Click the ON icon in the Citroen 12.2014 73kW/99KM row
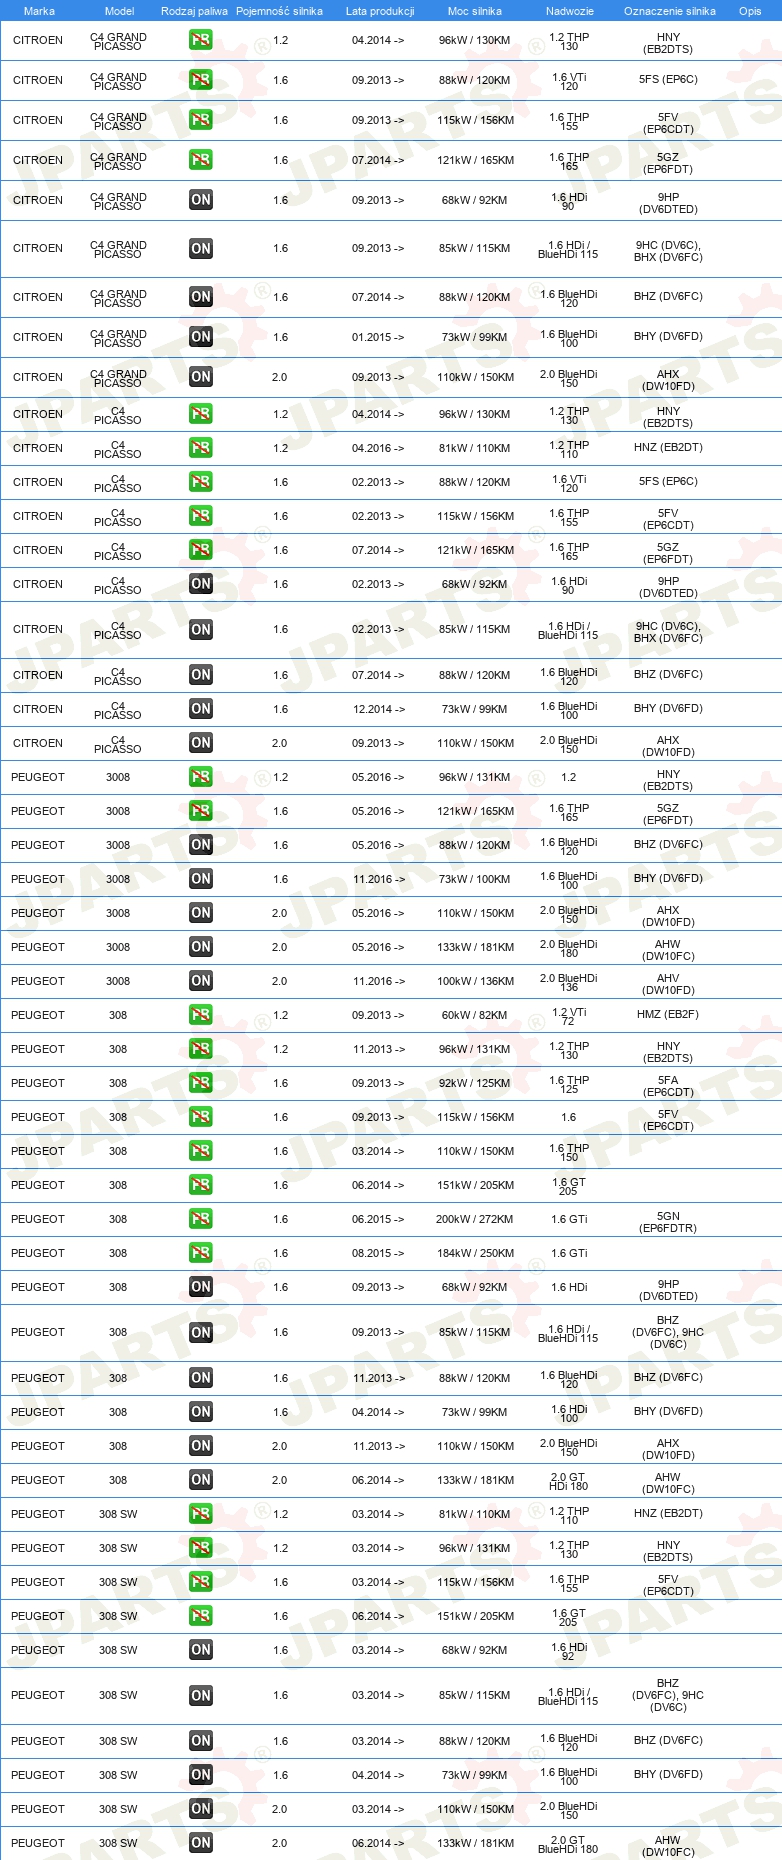The width and height of the screenshot is (782, 1860). point(201,709)
